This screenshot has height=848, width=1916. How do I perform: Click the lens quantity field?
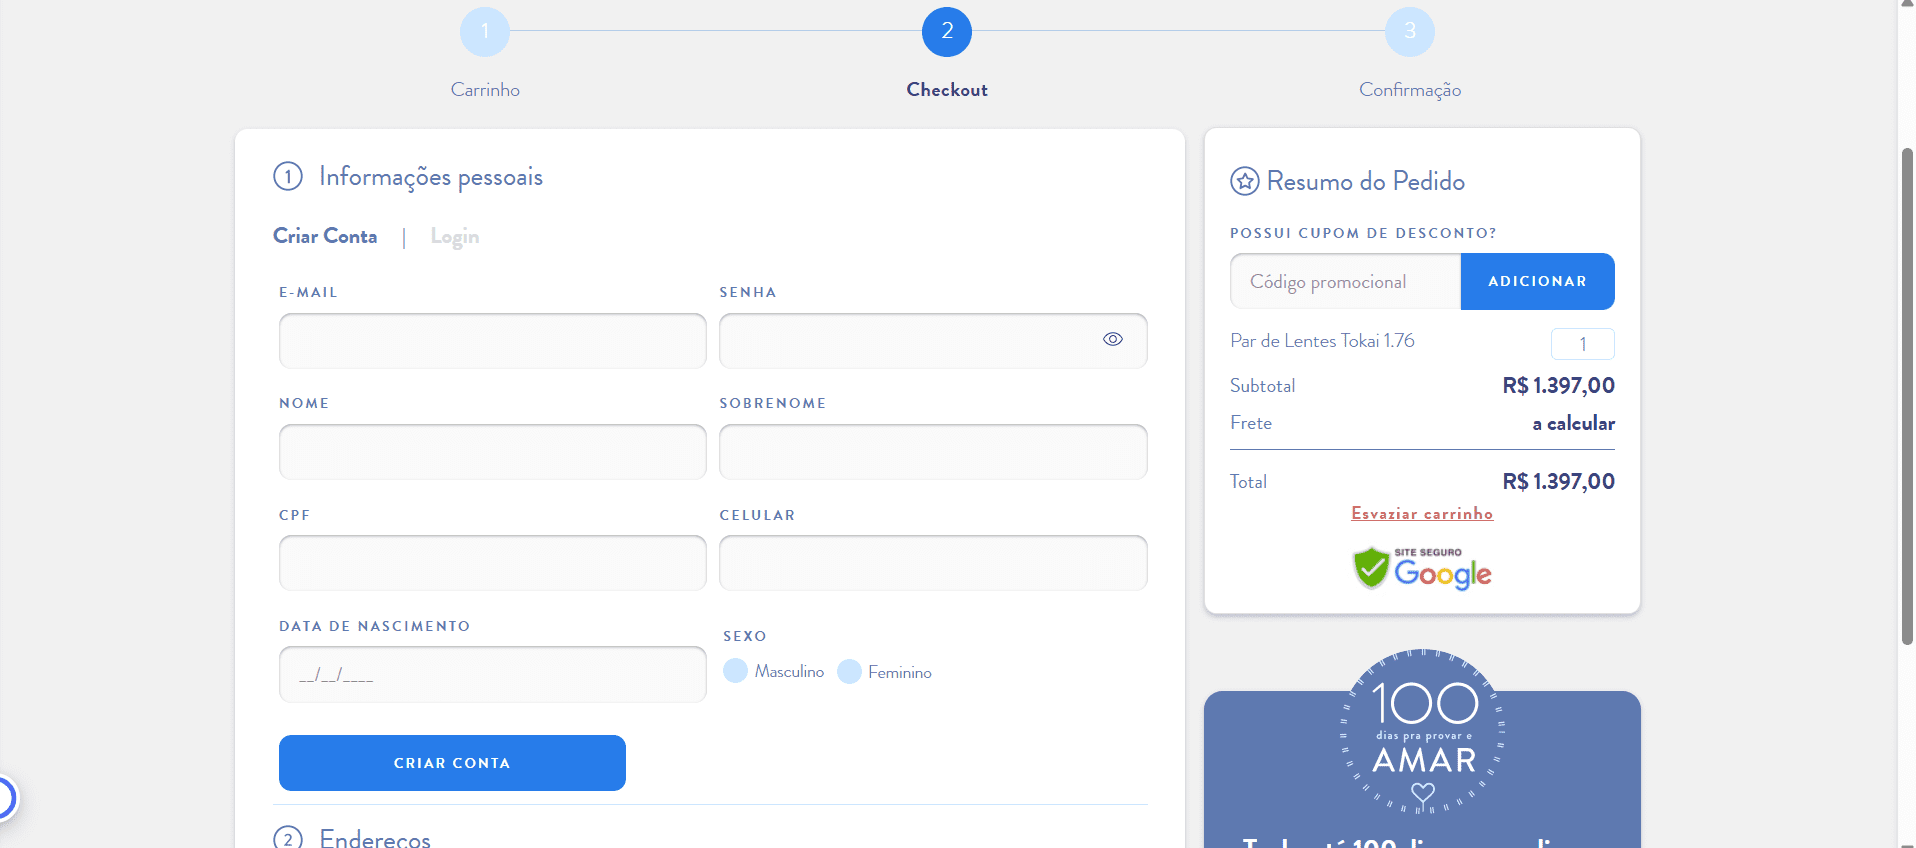click(x=1582, y=344)
